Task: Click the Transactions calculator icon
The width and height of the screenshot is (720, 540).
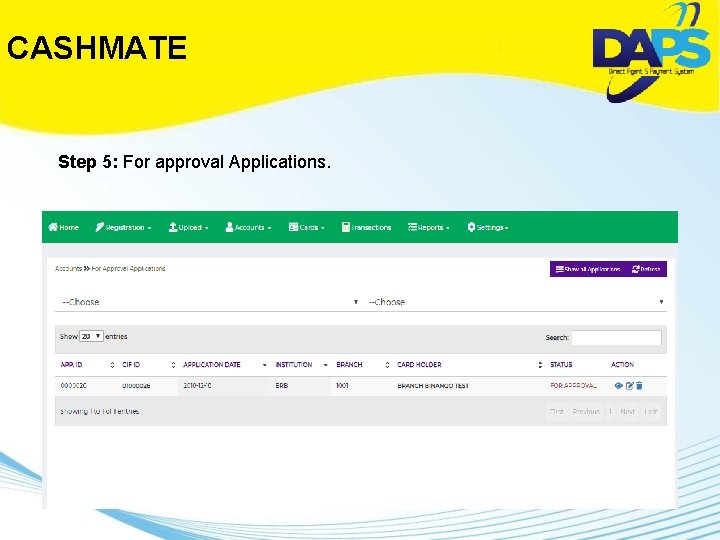Action: tap(346, 227)
